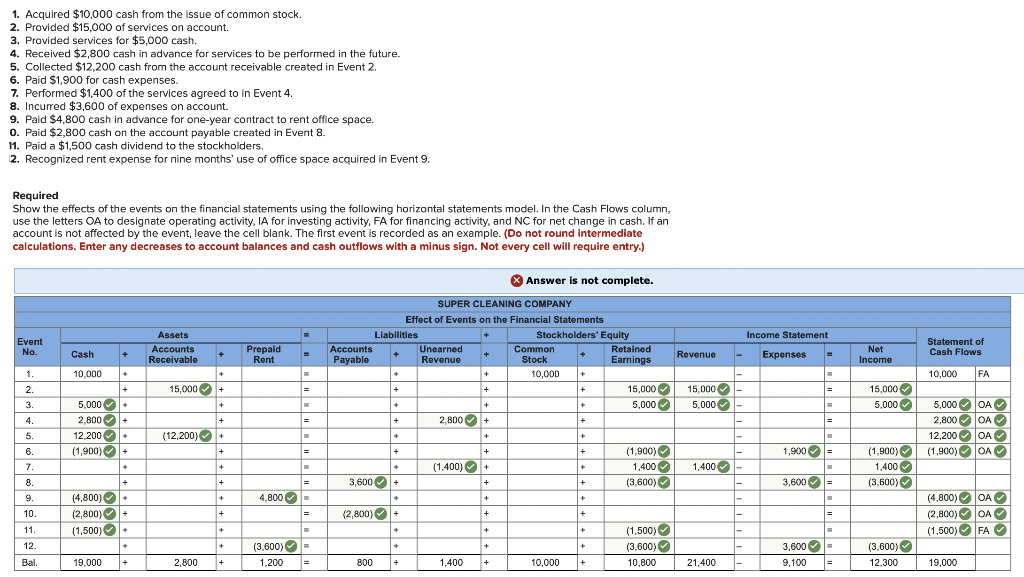This screenshot has width=1024, height=577.
Task: Click the red X icon beside 'Answer is not complete'
Action: tap(517, 281)
